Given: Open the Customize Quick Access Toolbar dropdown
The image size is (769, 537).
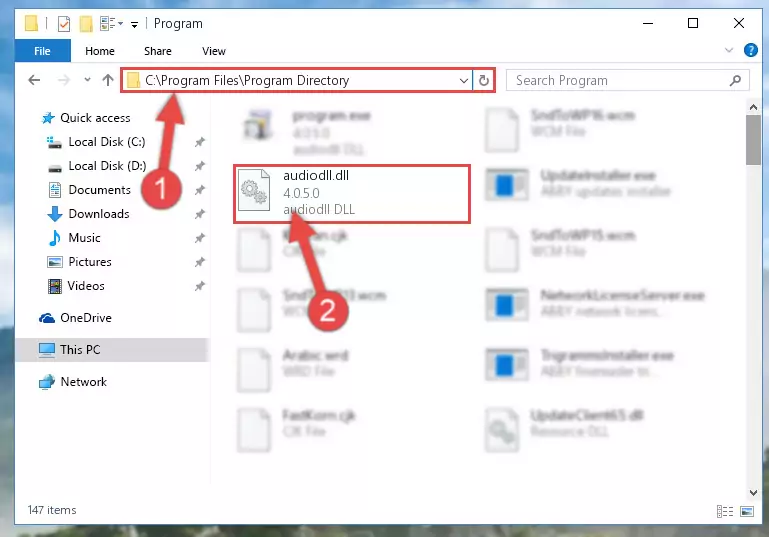Looking at the screenshot, I should [x=134, y=24].
